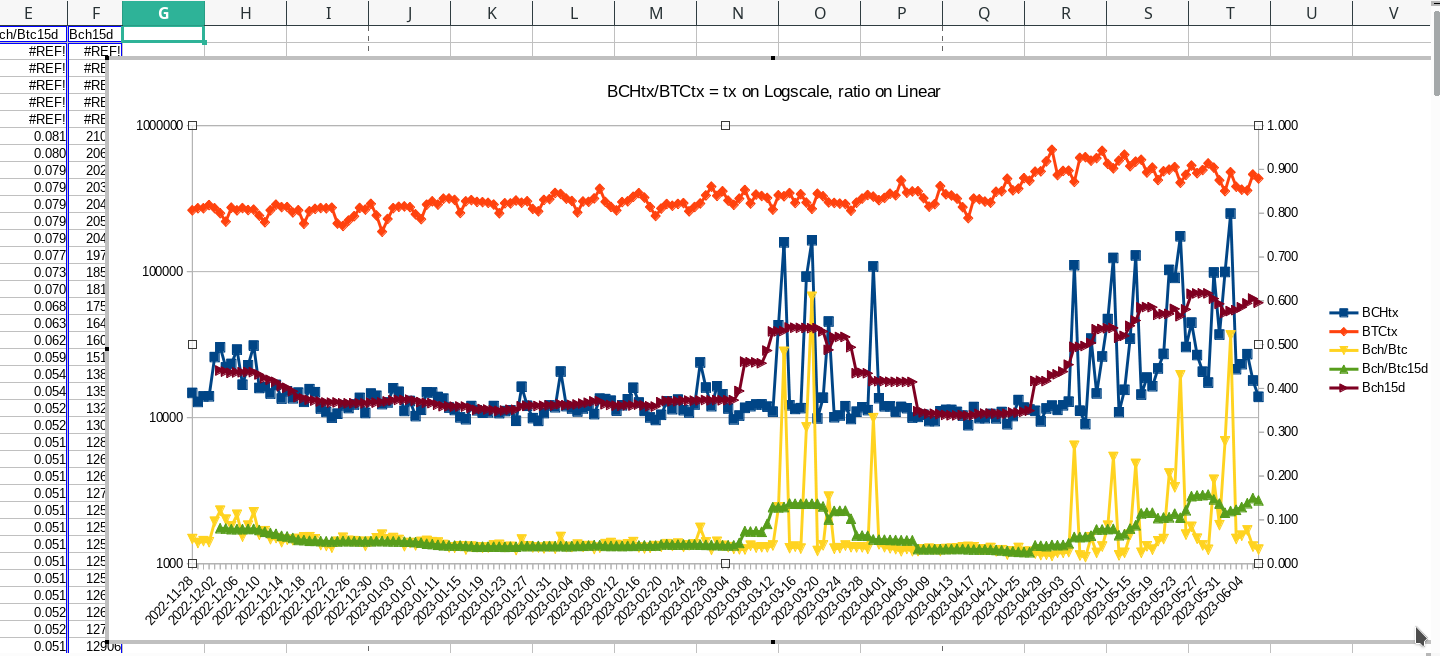1440x656 pixels.
Task: Select column P header
Action: 901,13
